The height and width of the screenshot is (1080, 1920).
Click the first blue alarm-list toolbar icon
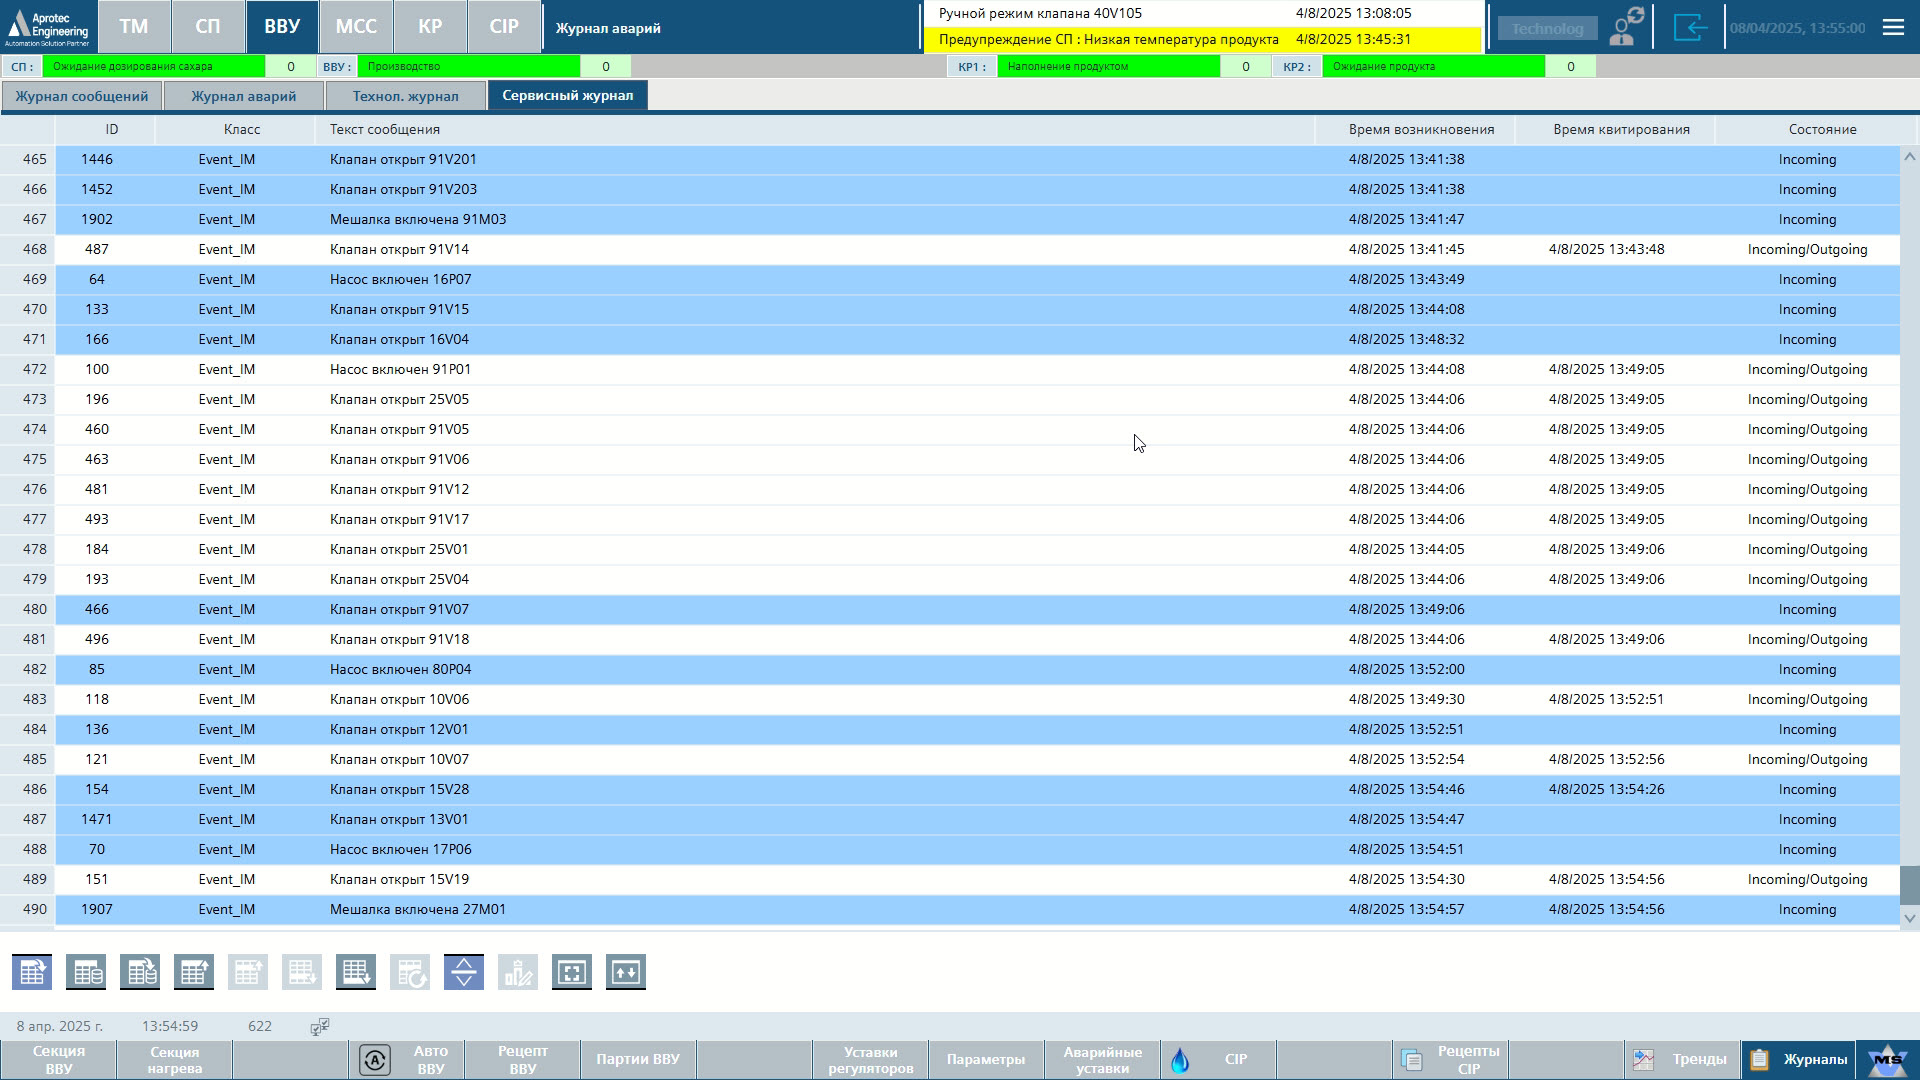click(32, 972)
